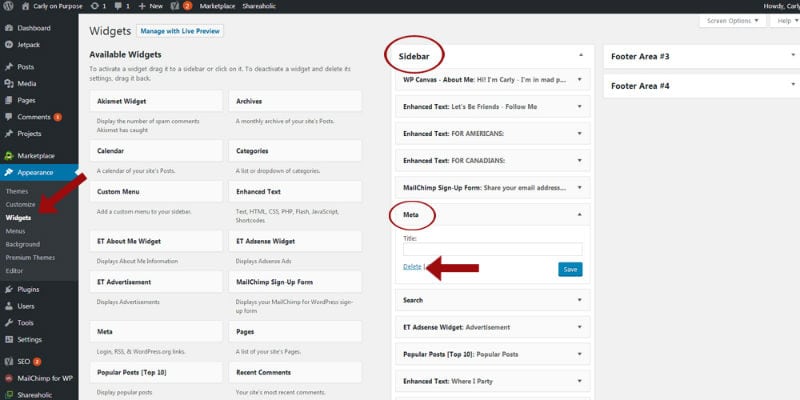Screen dimensions: 800x400
Task: Delete the Meta widget
Action: pyautogui.click(x=412, y=267)
